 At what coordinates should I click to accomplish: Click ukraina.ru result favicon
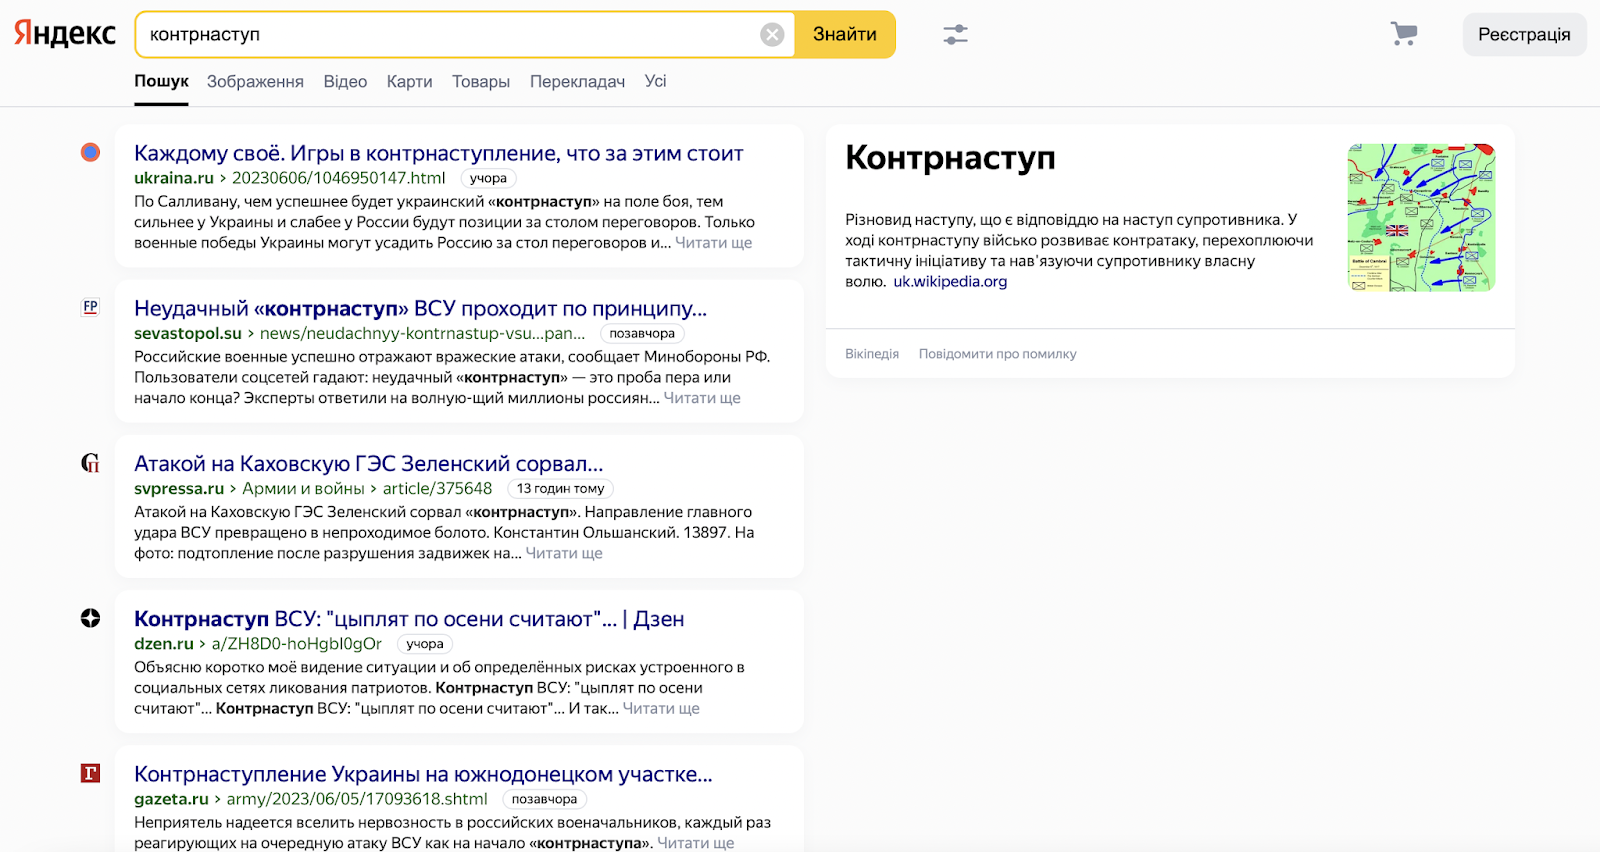(x=91, y=153)
